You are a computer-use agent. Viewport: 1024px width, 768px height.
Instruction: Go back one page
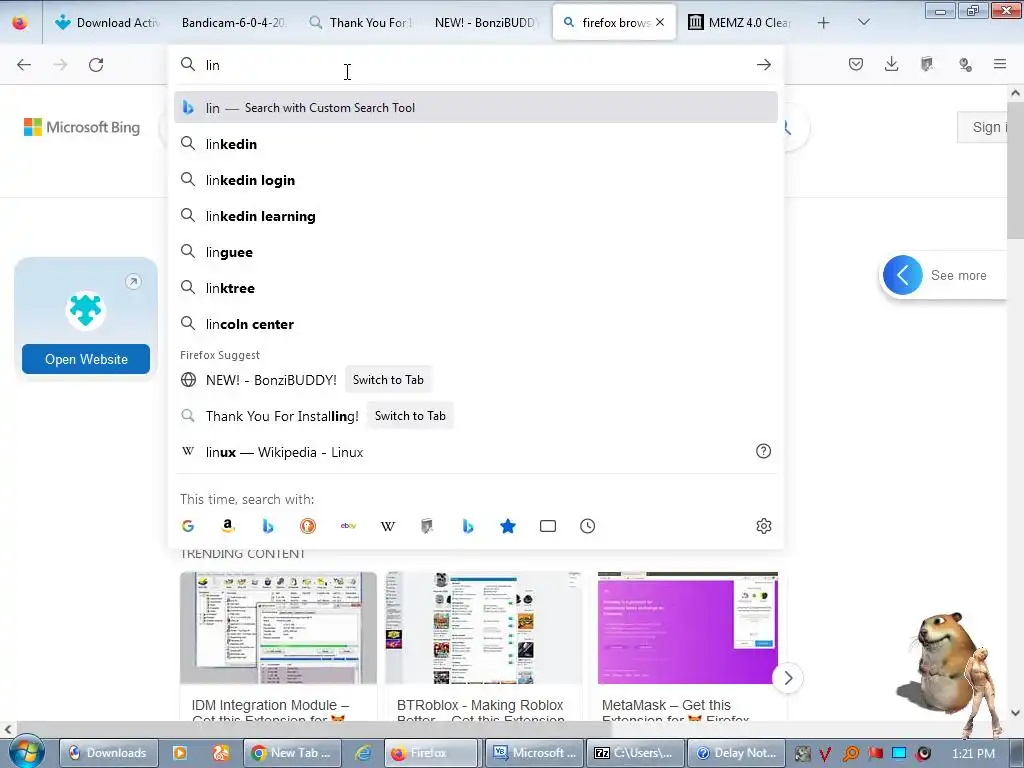[24, 65]
